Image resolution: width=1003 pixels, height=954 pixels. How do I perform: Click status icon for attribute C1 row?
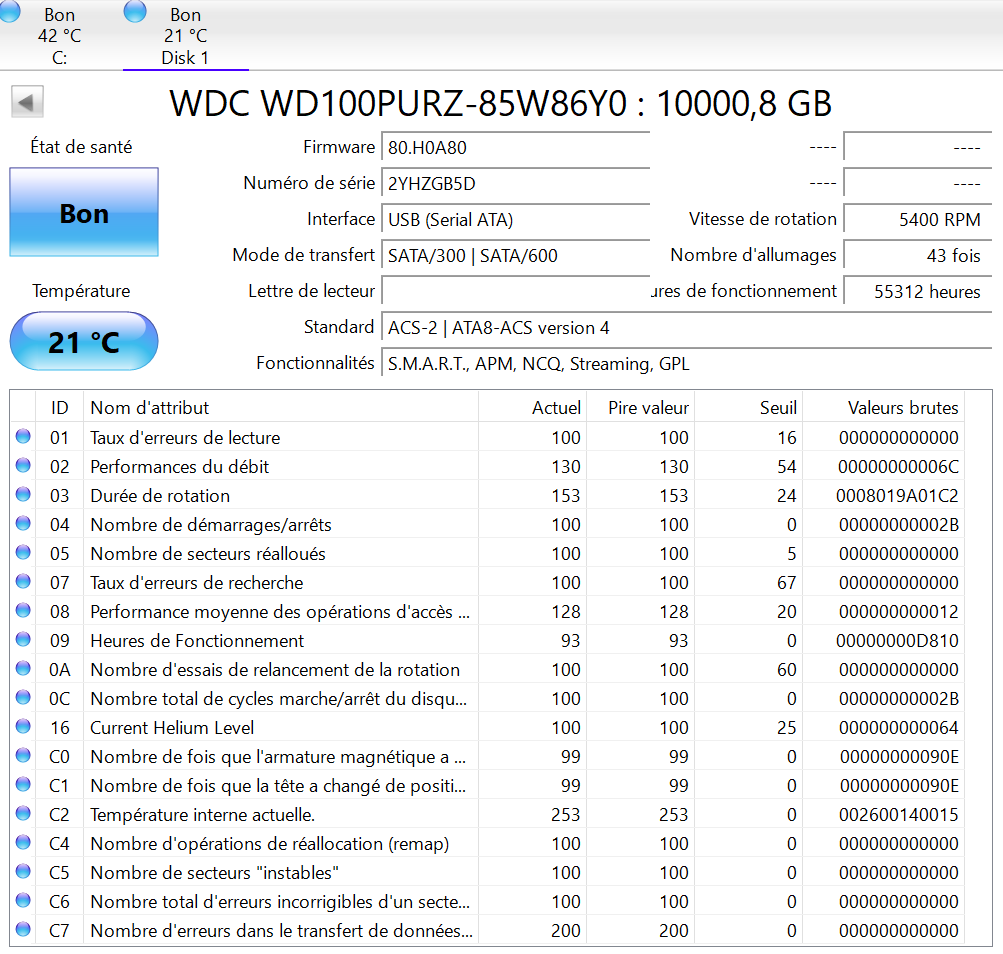coord(23,784)
